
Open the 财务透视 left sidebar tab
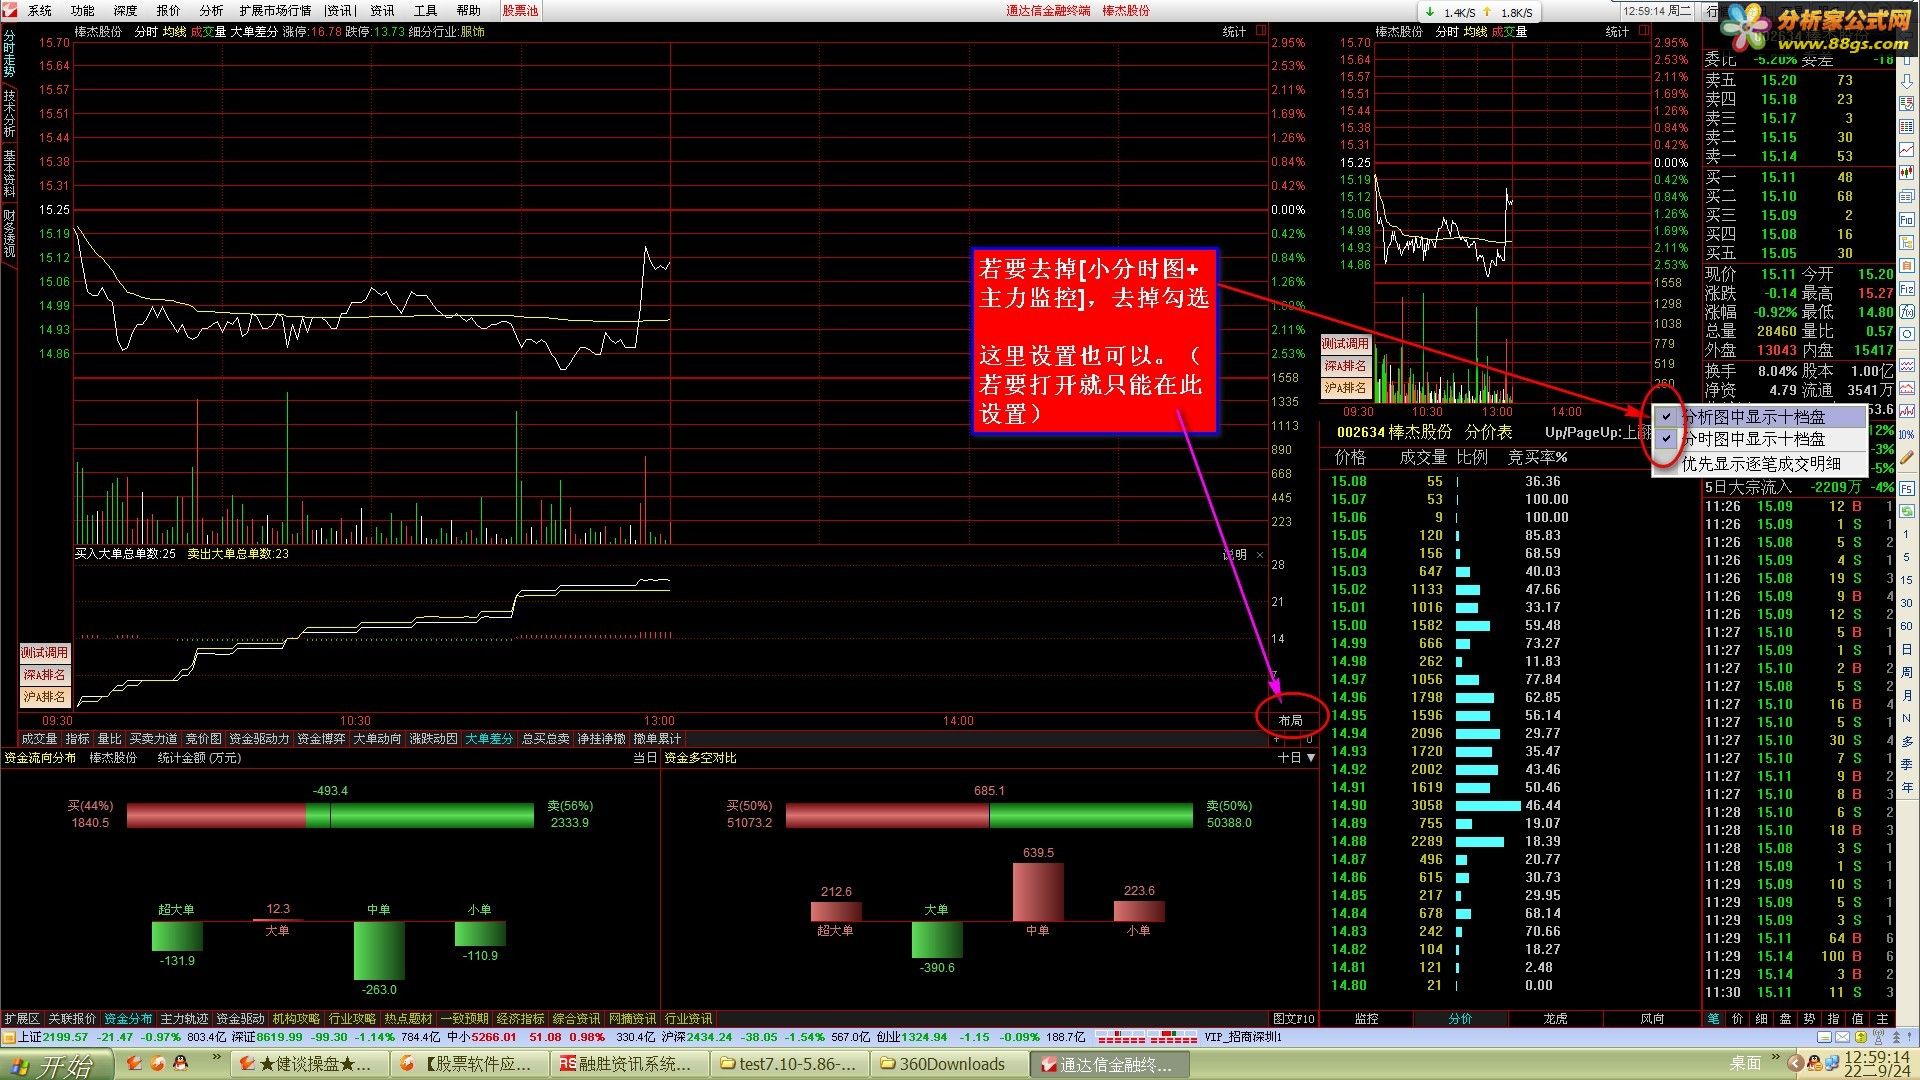(x=9, y=232)
